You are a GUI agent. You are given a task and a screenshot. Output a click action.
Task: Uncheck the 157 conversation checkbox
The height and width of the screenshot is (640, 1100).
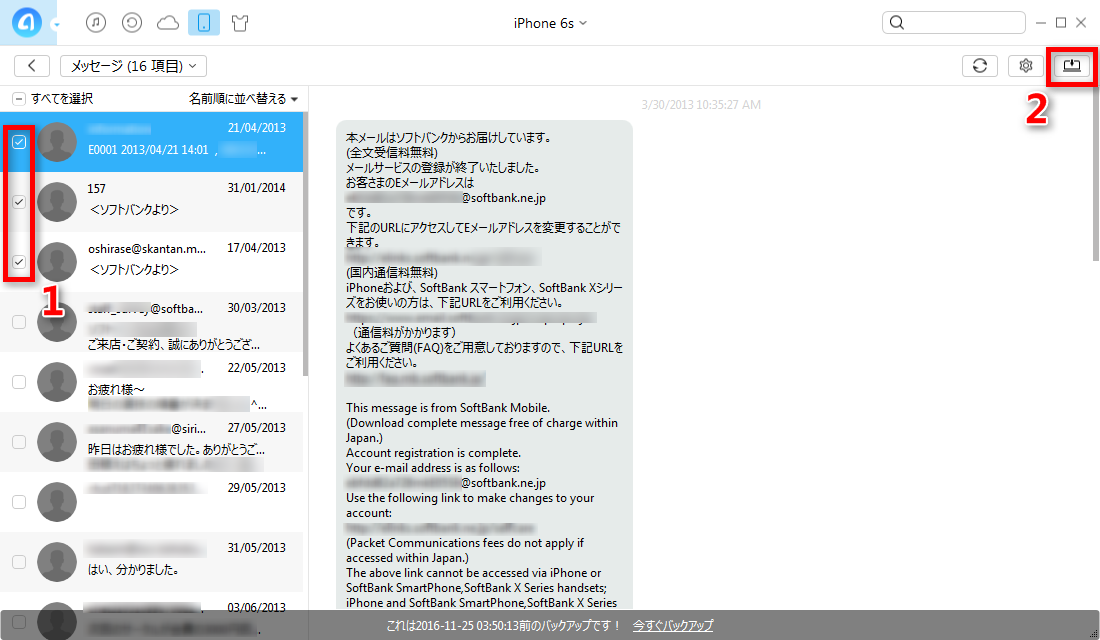point(19,202)
